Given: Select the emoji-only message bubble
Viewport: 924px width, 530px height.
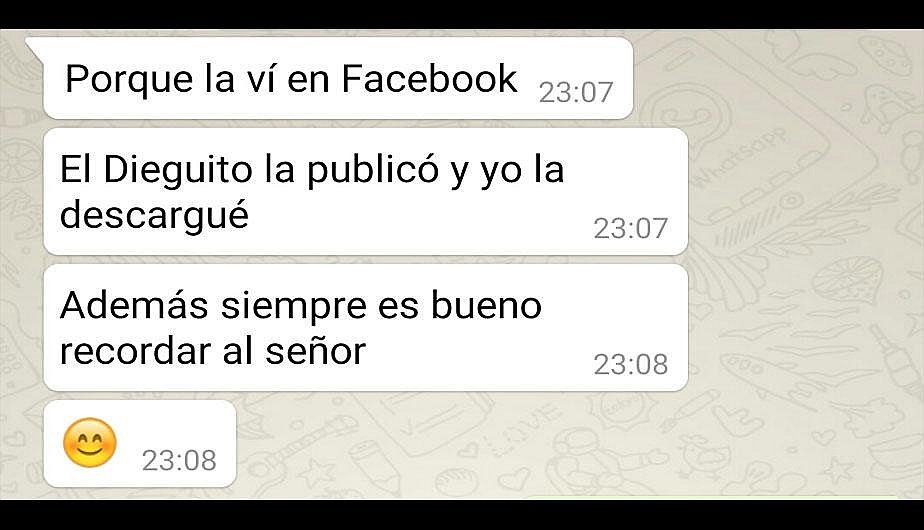Looking at the screenshot, I should 140,443.
